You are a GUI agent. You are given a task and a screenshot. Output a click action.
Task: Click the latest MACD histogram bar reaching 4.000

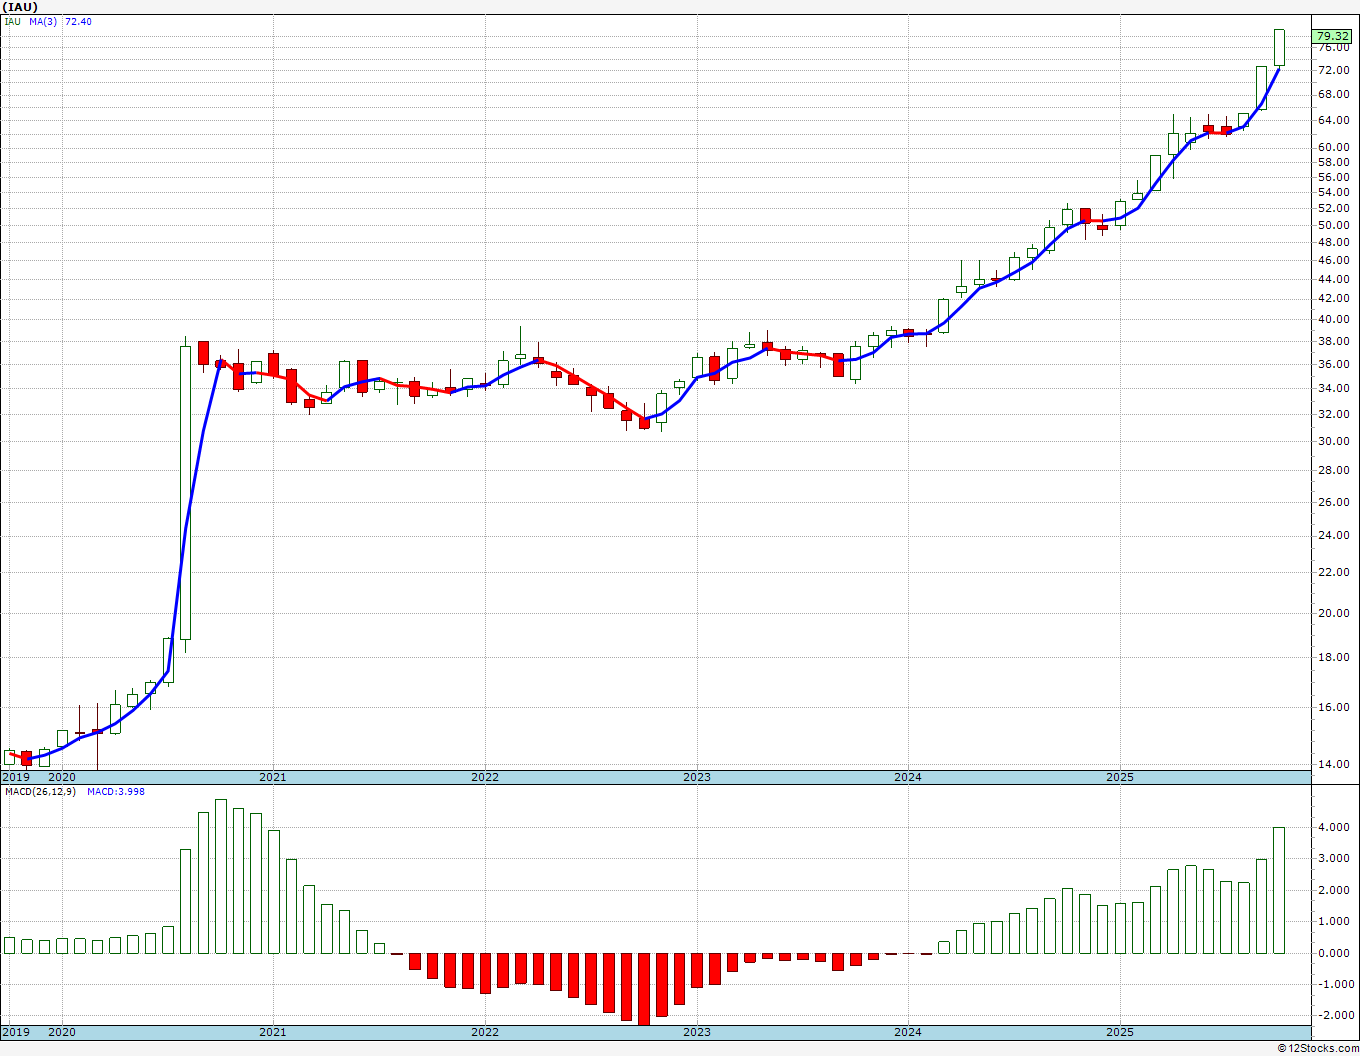point(1279,890)
